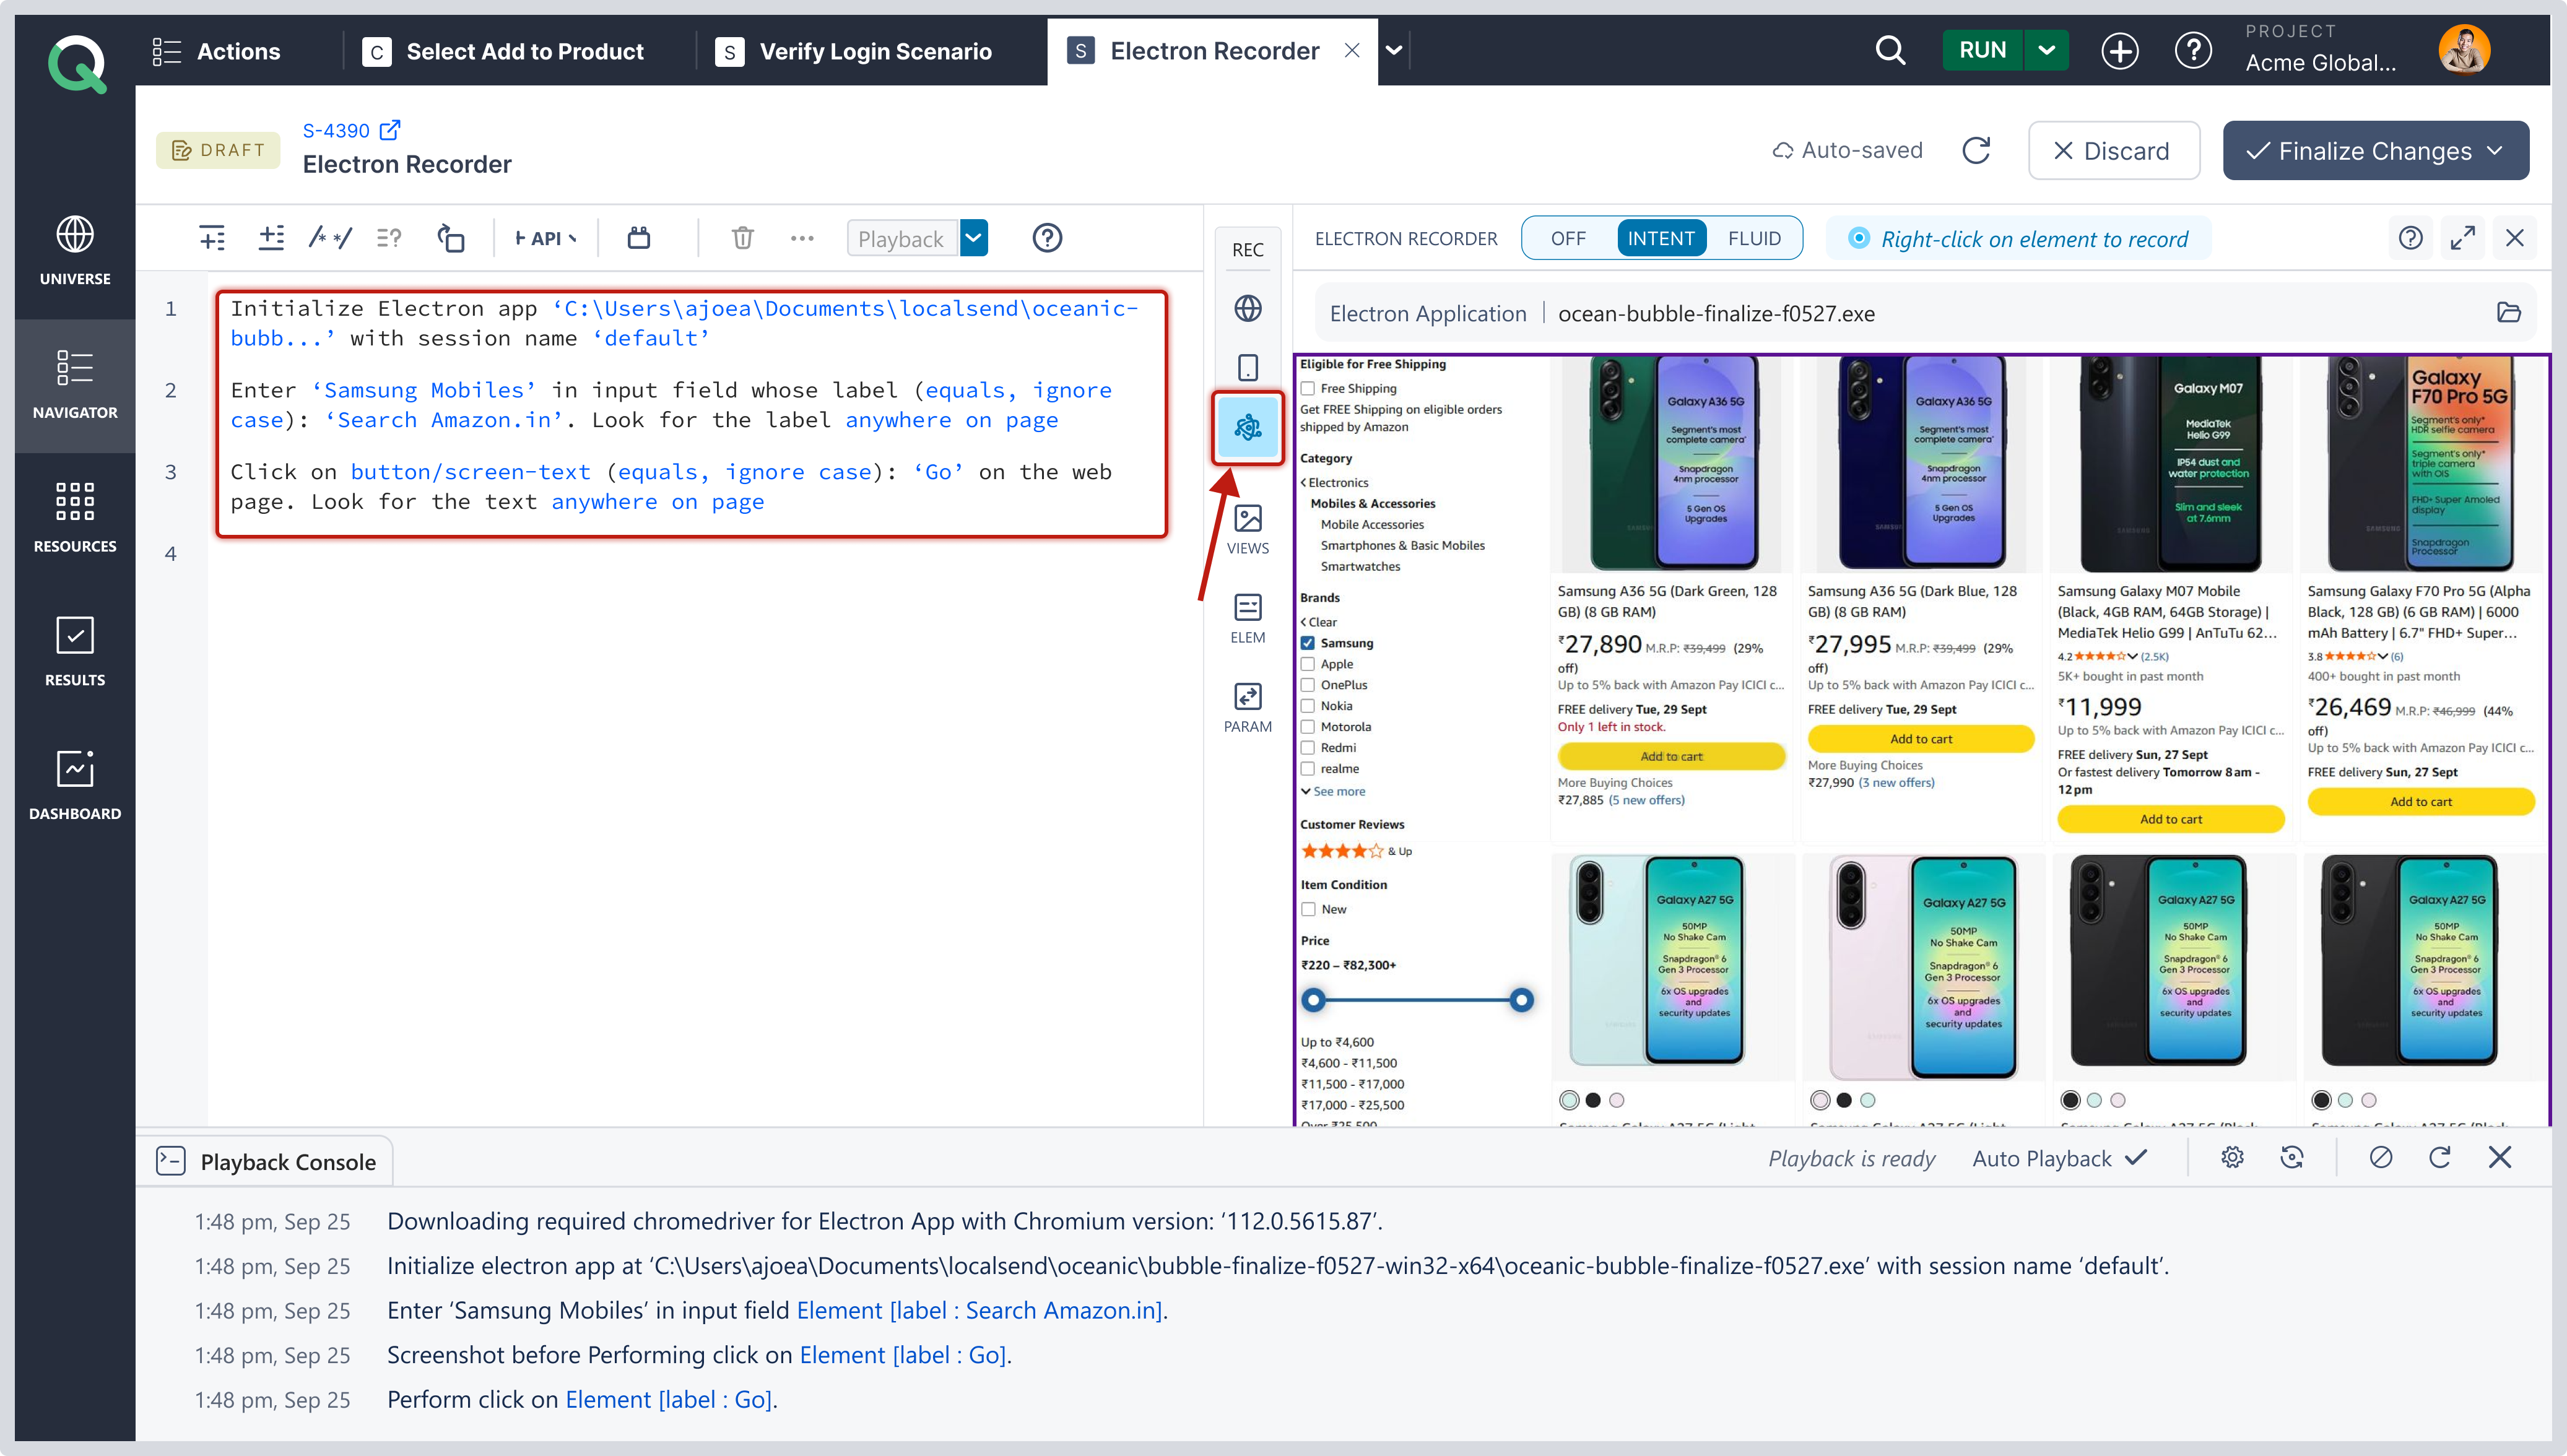2567x1456 pixels.
Task: Click the Samsung A36 Dark Green thumbnail
Action: point(1671,464)
